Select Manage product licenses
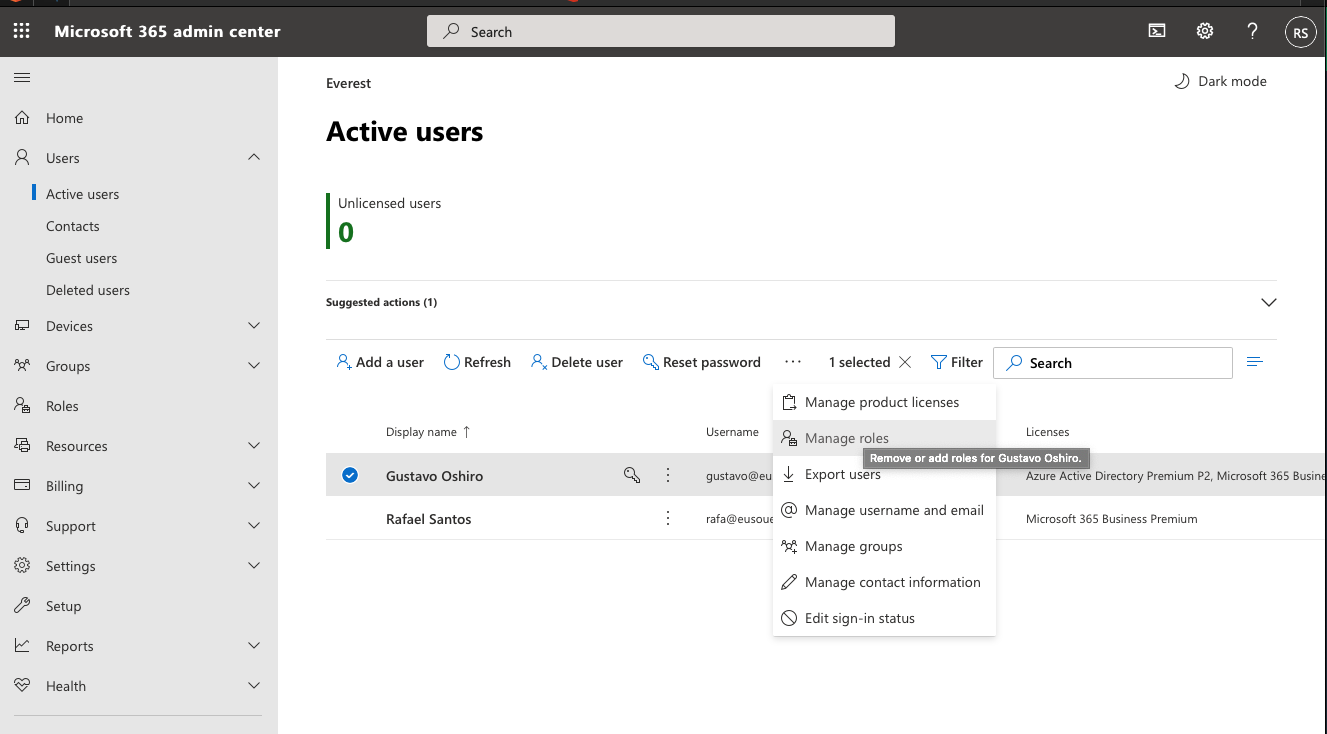 [884, 402]
